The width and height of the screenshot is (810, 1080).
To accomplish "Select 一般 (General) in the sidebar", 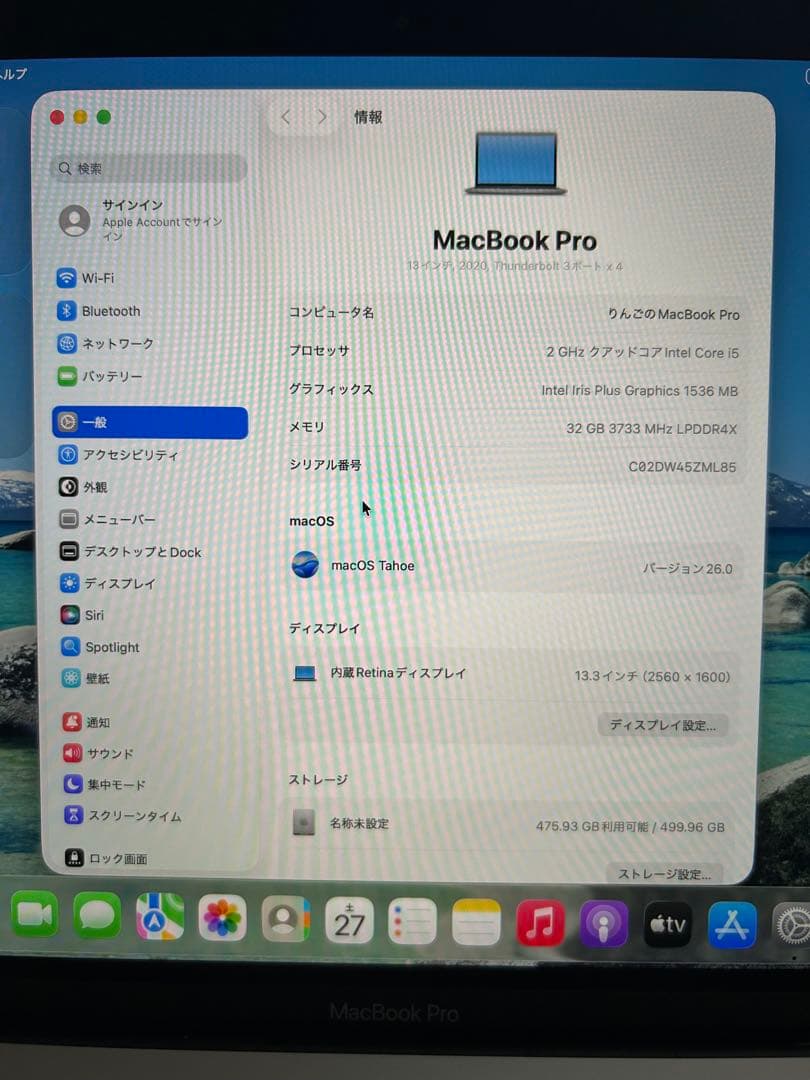I will pos(100,422).
